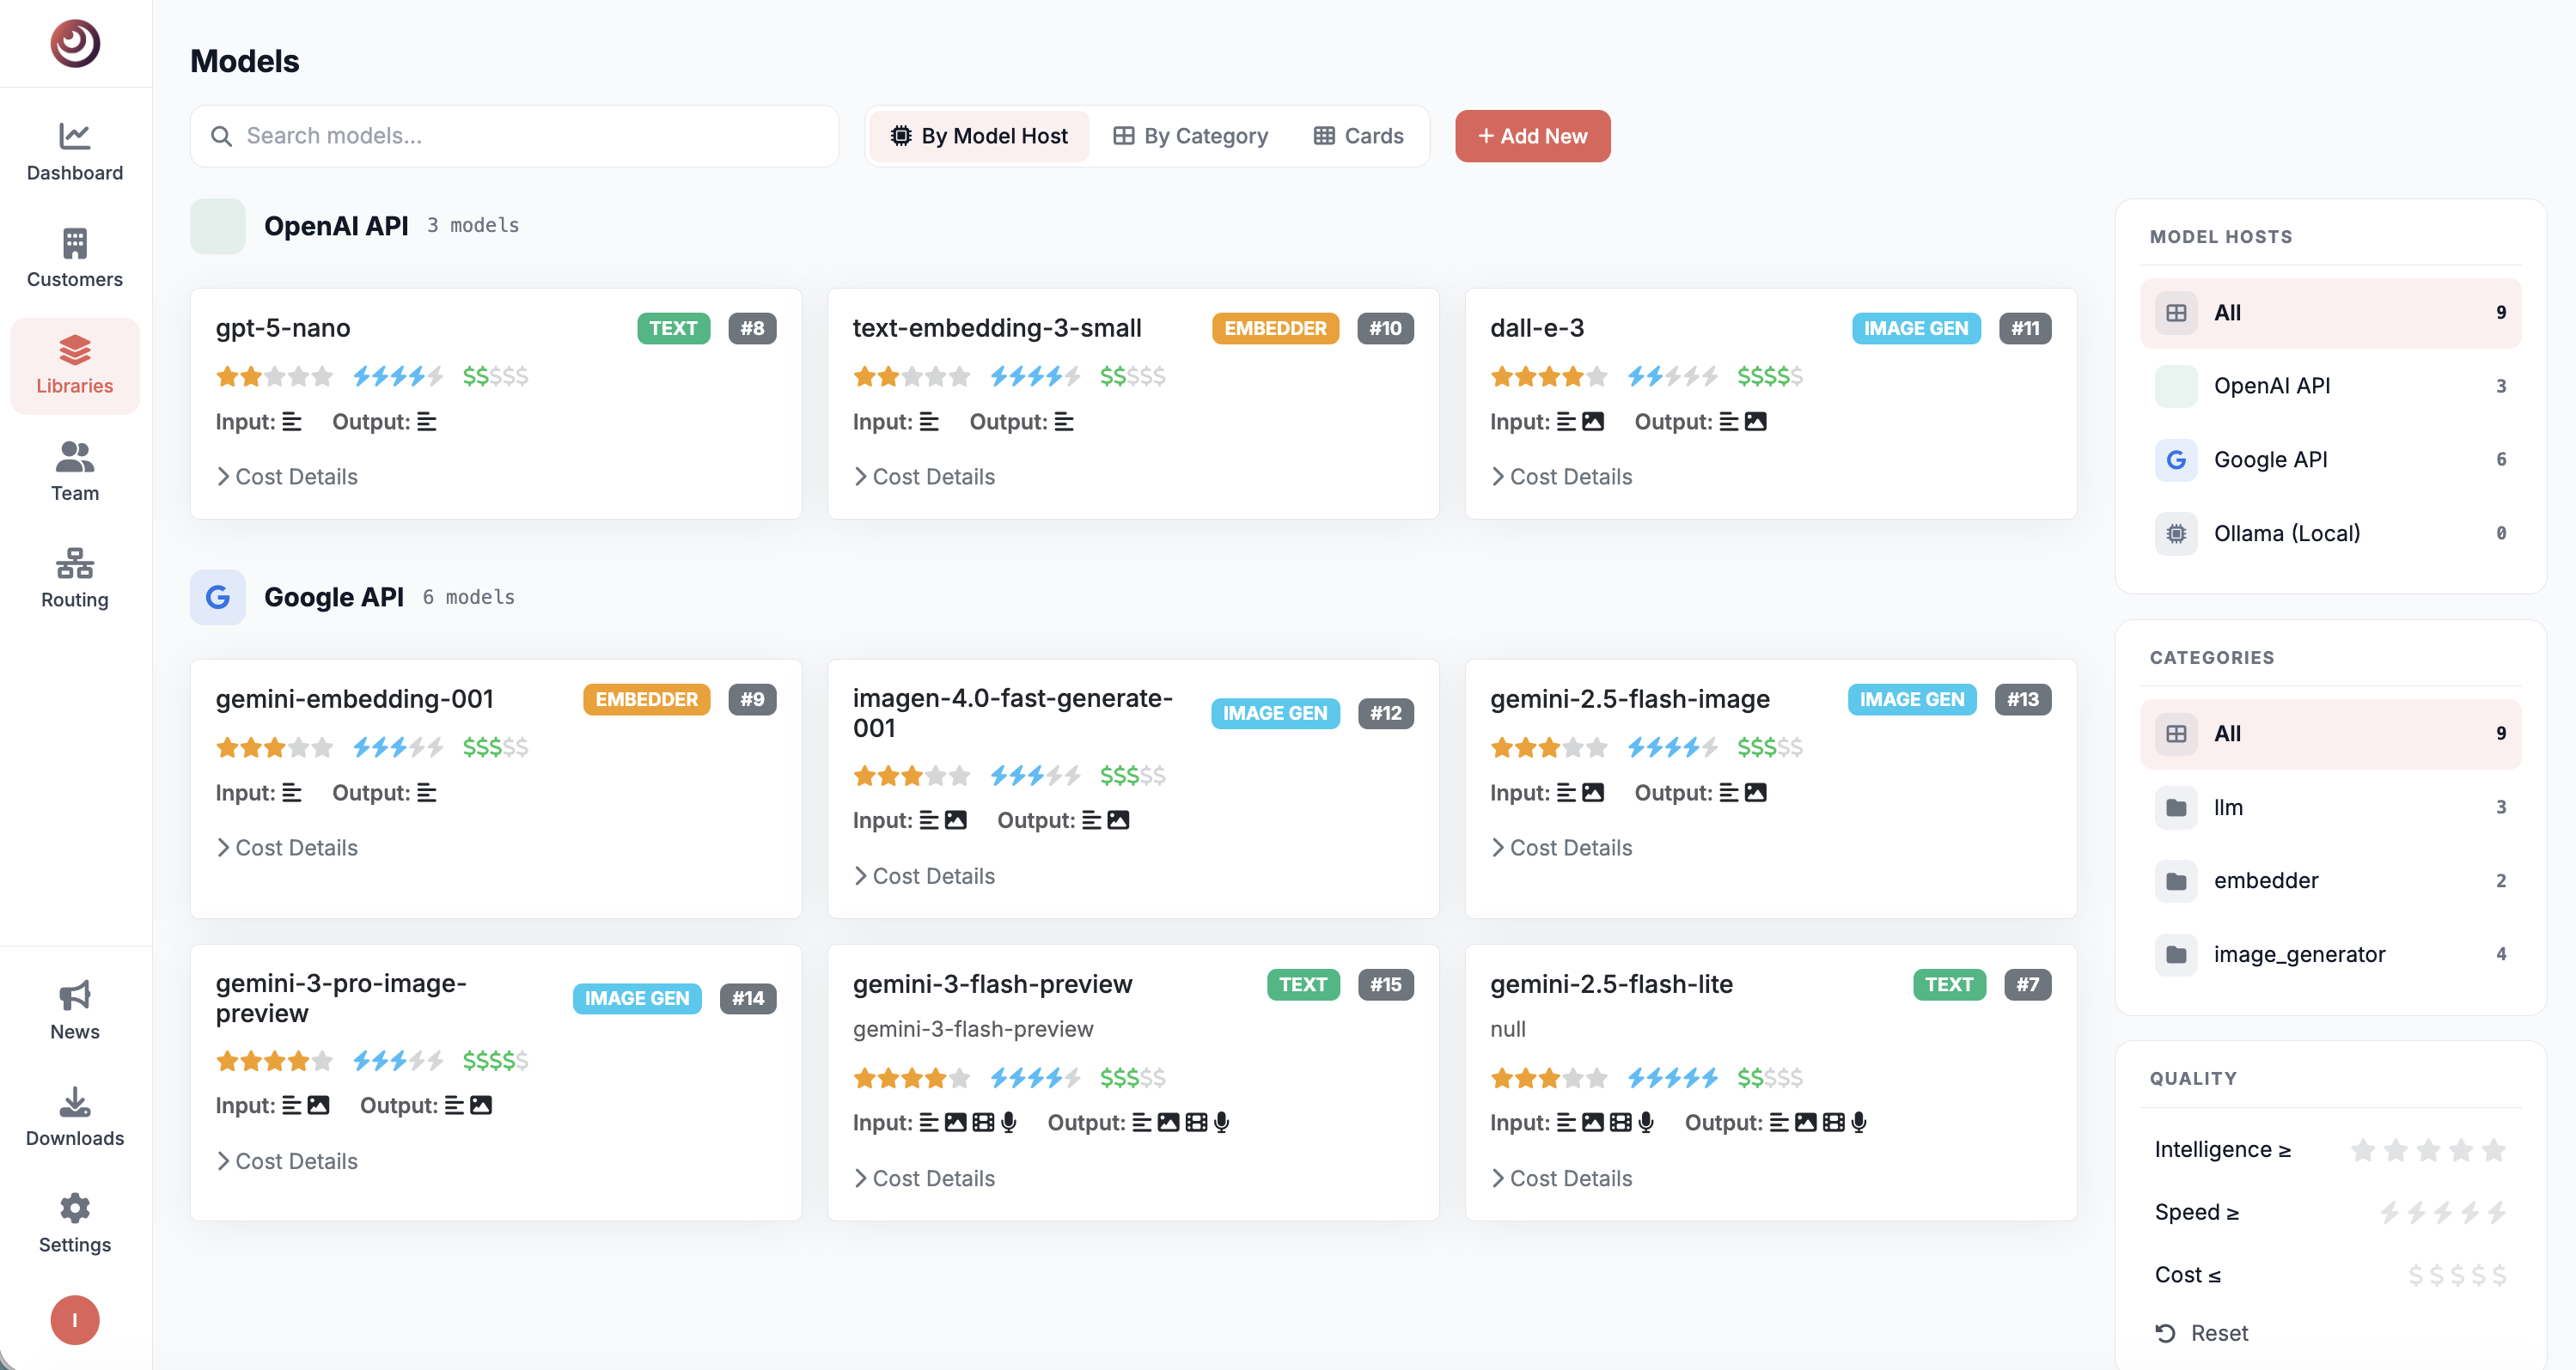Click the grid icon for All categories
Viewport: 2576px width, 1370px height.
(x=2176, y=734)
